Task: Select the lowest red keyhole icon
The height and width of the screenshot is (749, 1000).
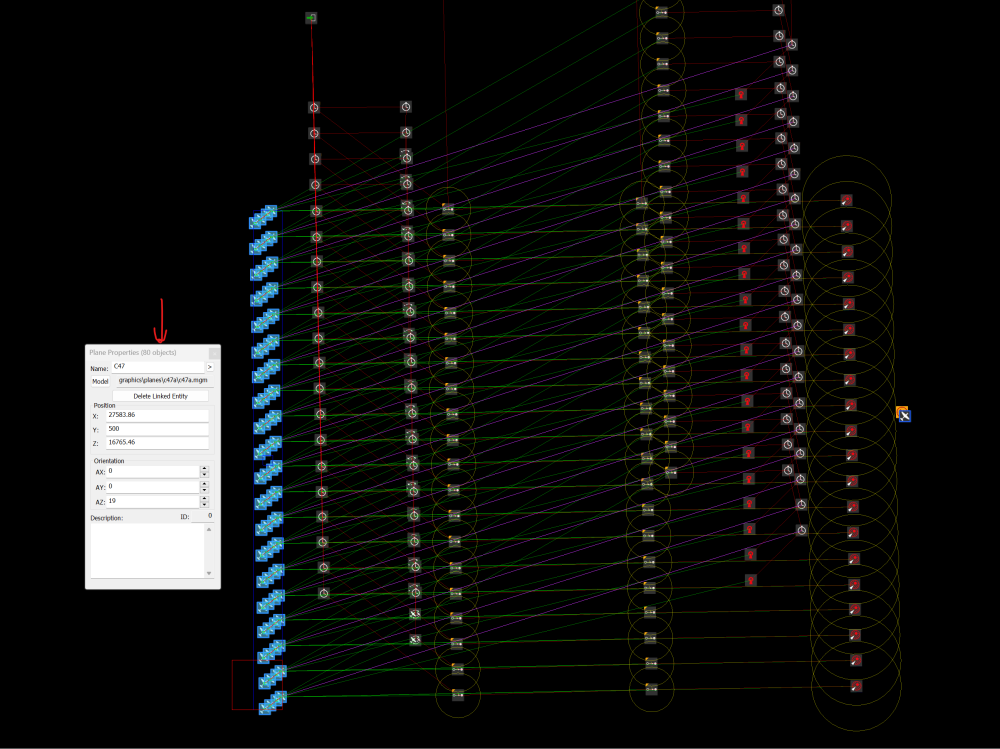Action: (750, 580)
